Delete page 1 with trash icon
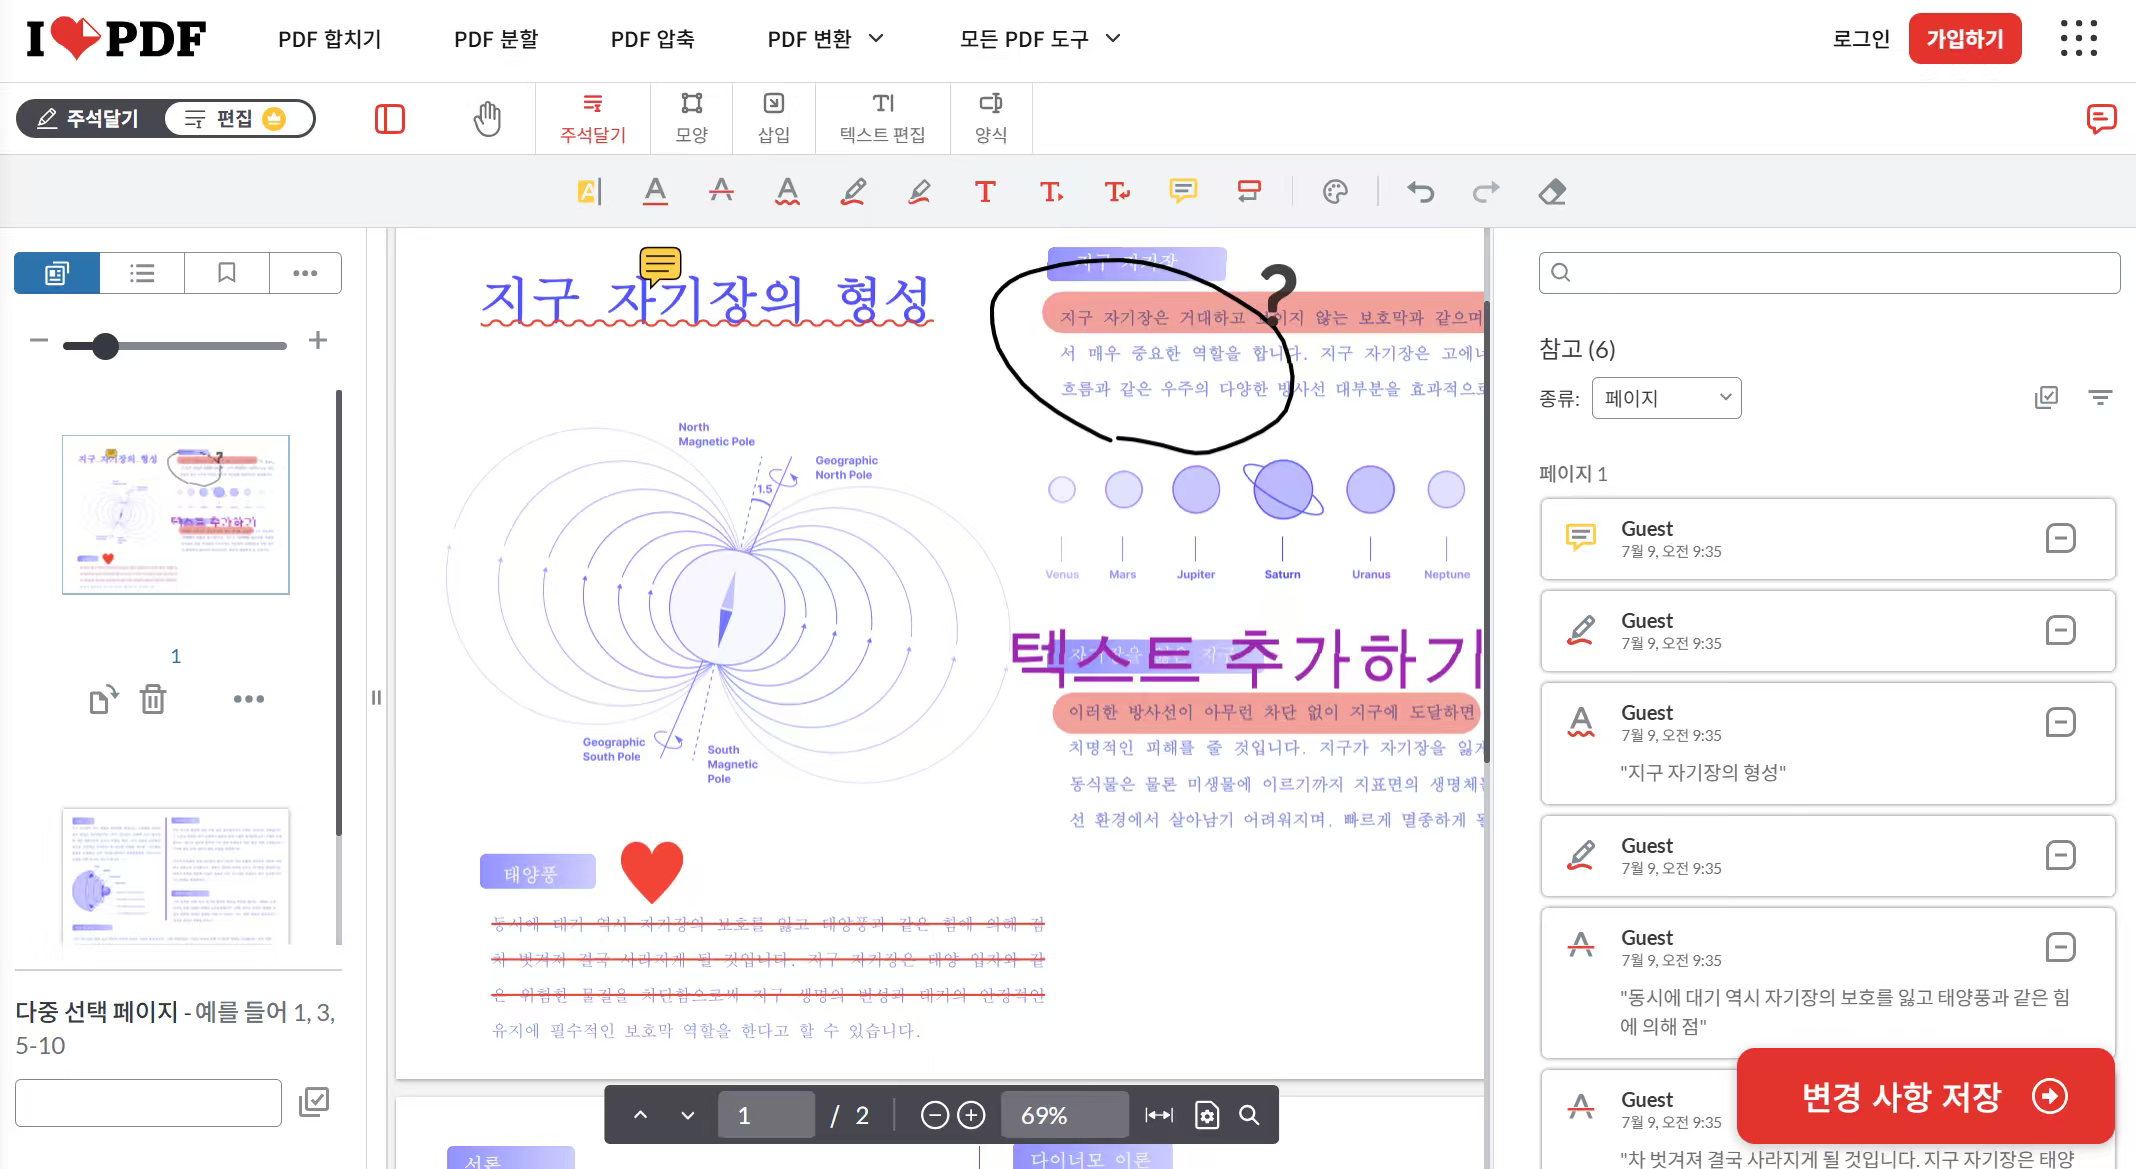The width and height of the screenshot is (2136, 1169). click(153, 699)
